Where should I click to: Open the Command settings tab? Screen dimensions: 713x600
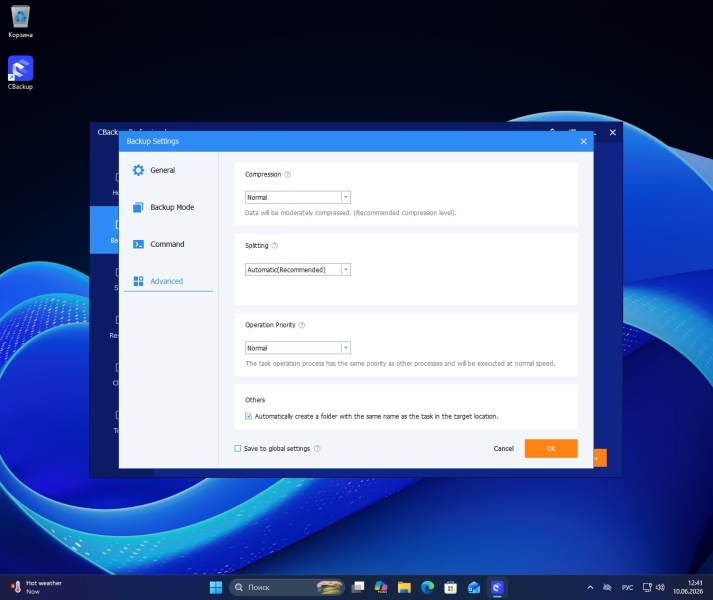pyautogui.click(x=167, y=244)
